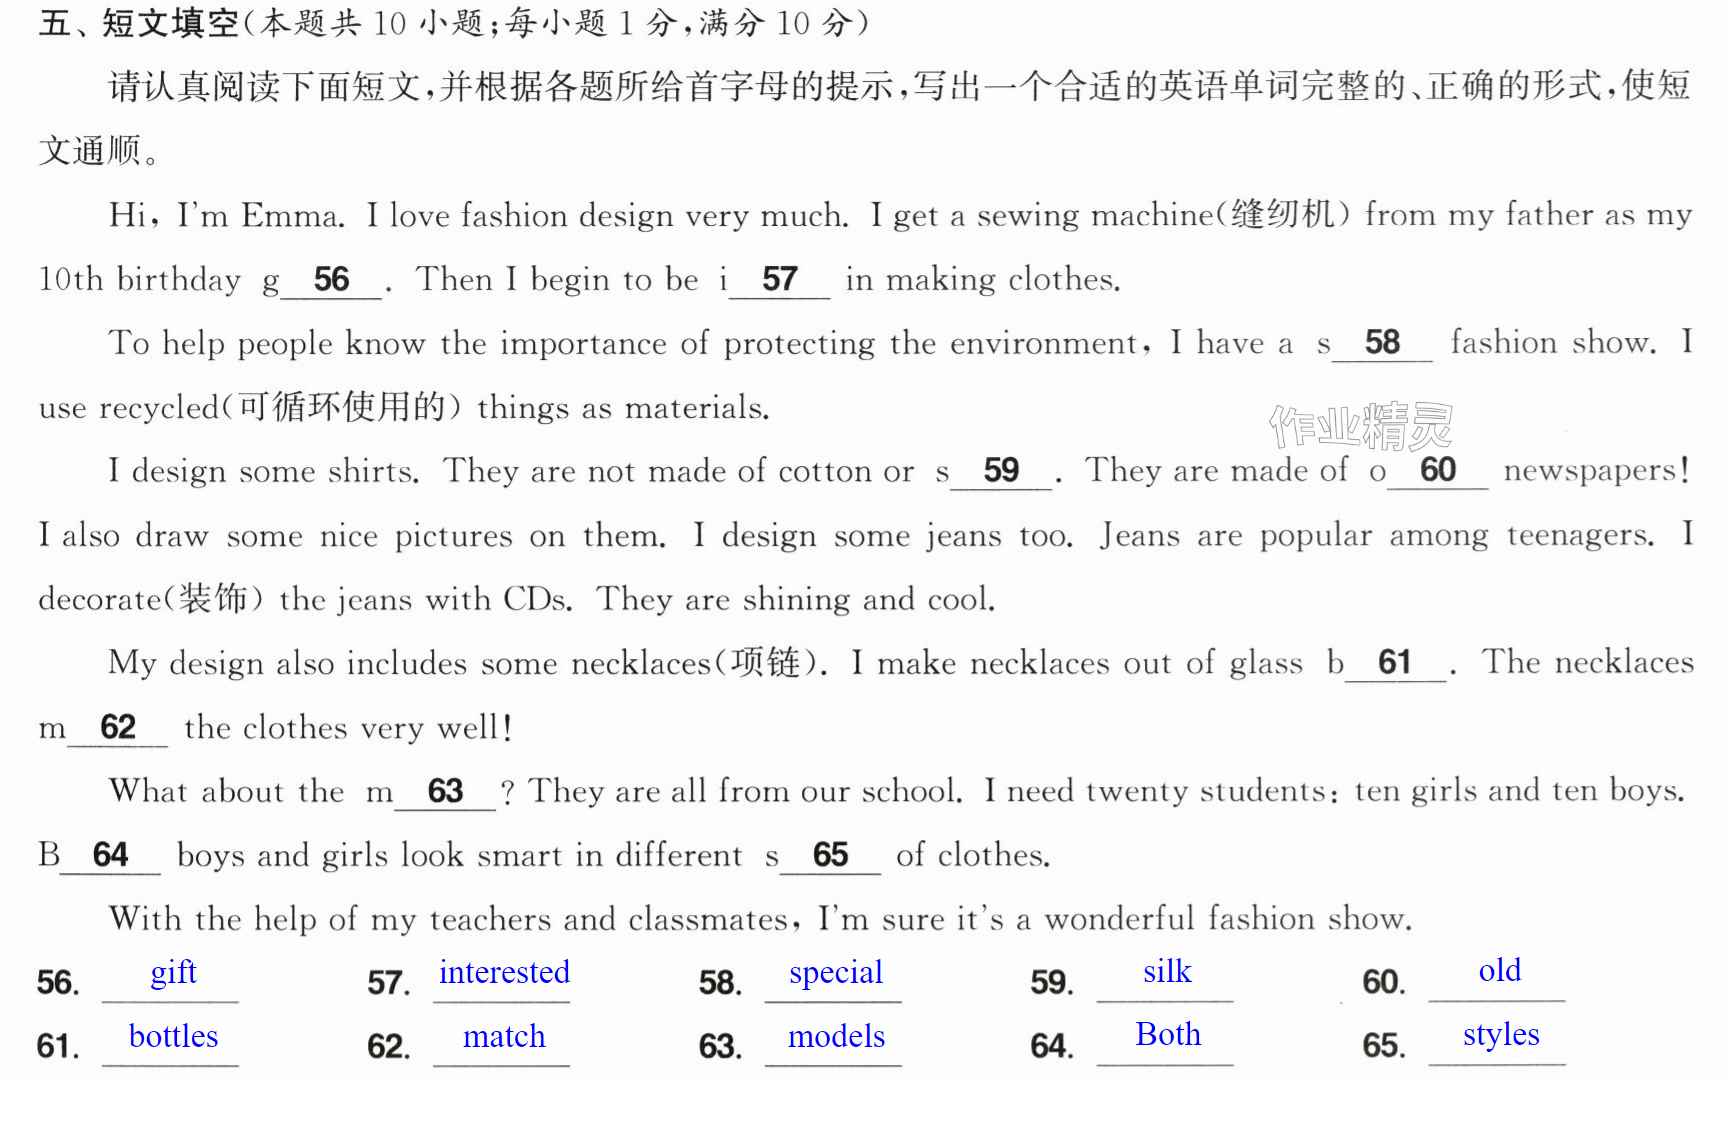Viewport: 1726px width, 1121px height.
Task: Click blank 63 after 'What about the m'
Action: coord(445,792)
